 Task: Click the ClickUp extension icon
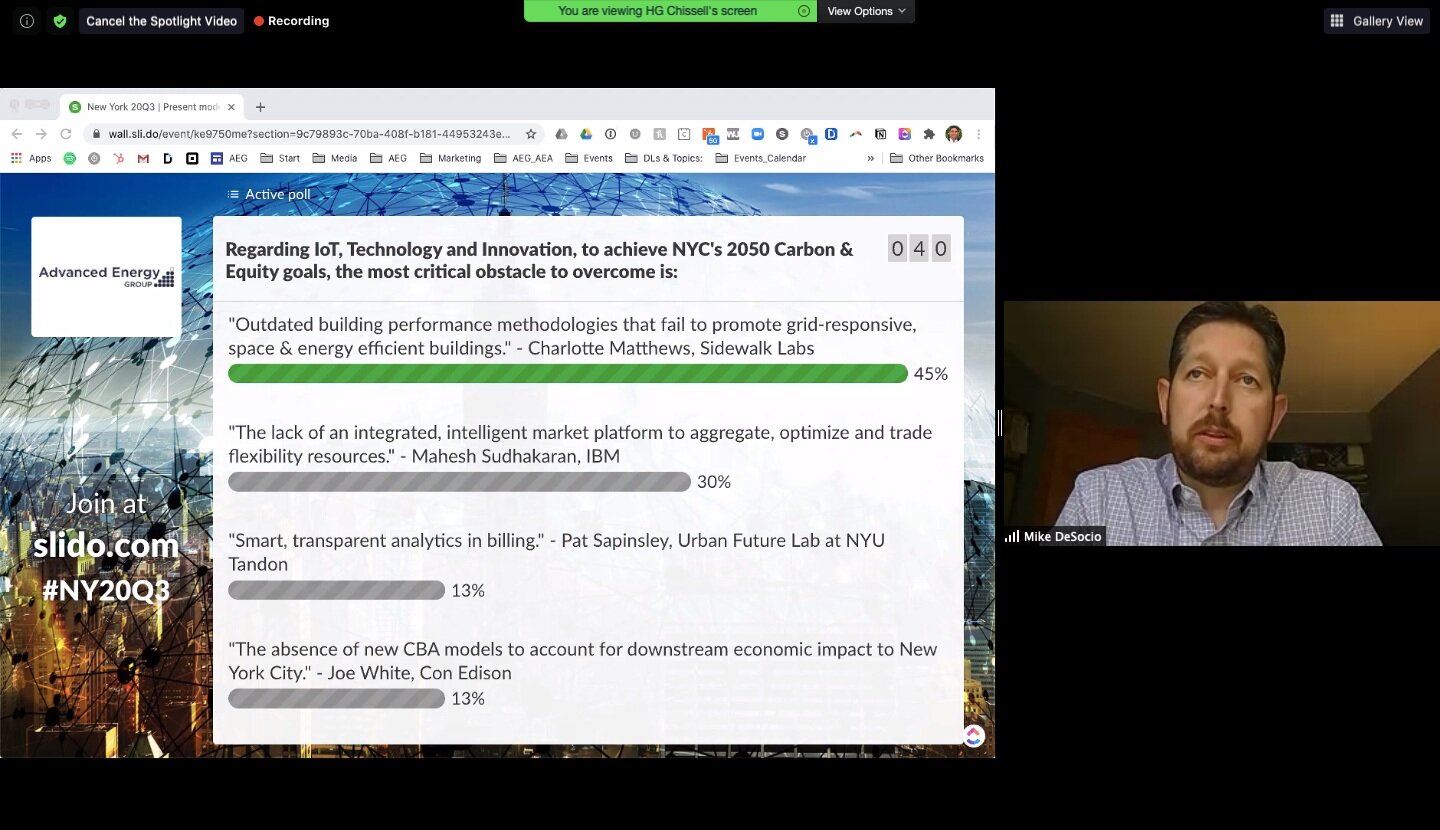pyautogui.click(x=904, y=134)
